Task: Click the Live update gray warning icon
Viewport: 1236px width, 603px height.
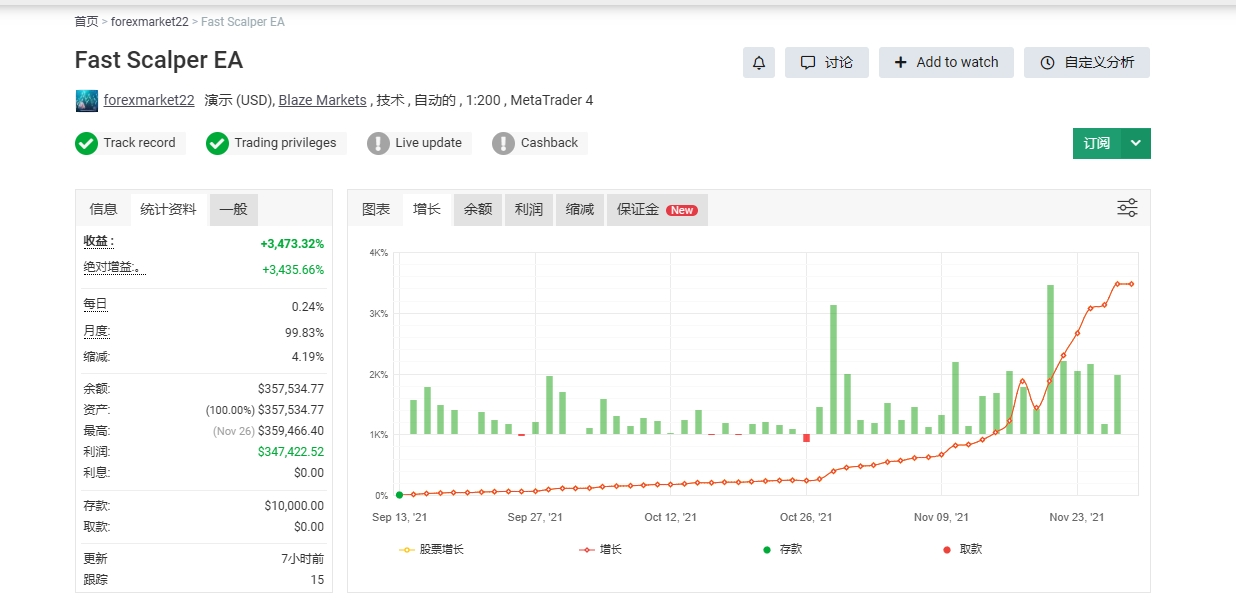Action: click(378, 143)
